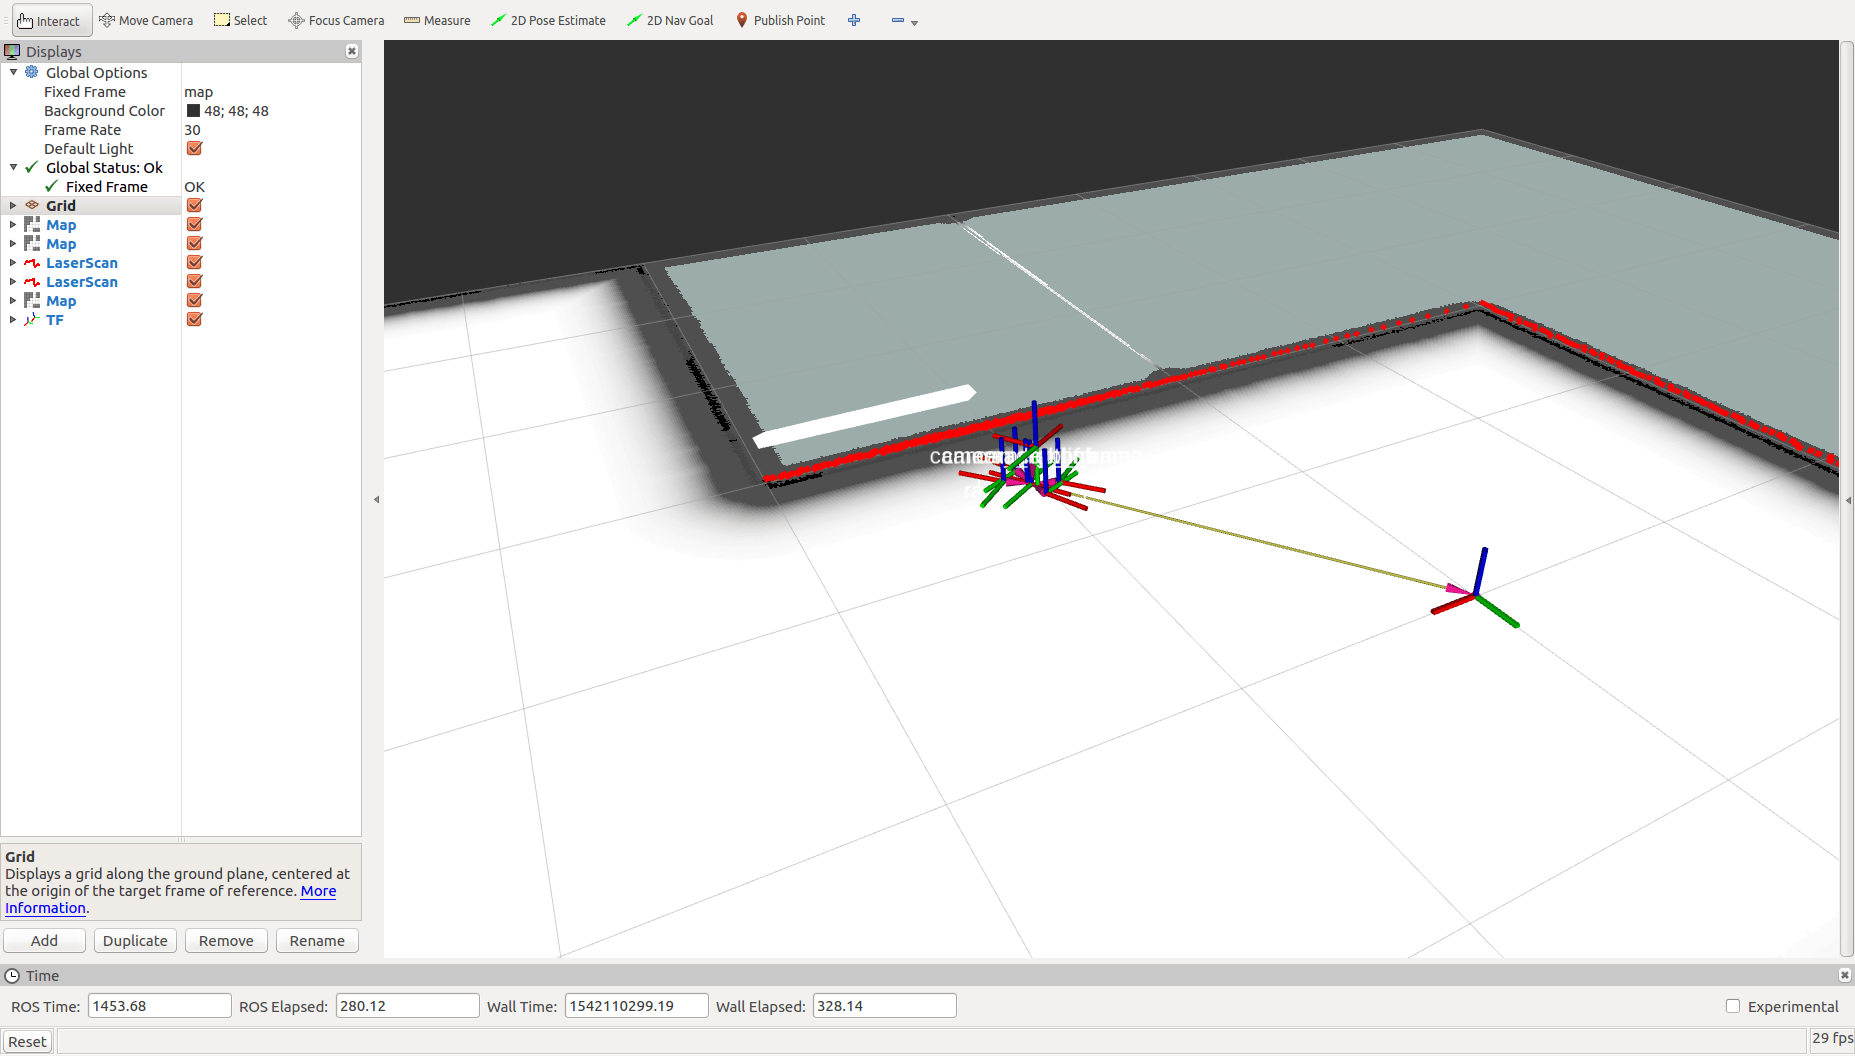Image resolution: width=1855 pixels, height=1056 pixels.
Task: Select the 2D Nav Goal tool
Action: point(670,20)
